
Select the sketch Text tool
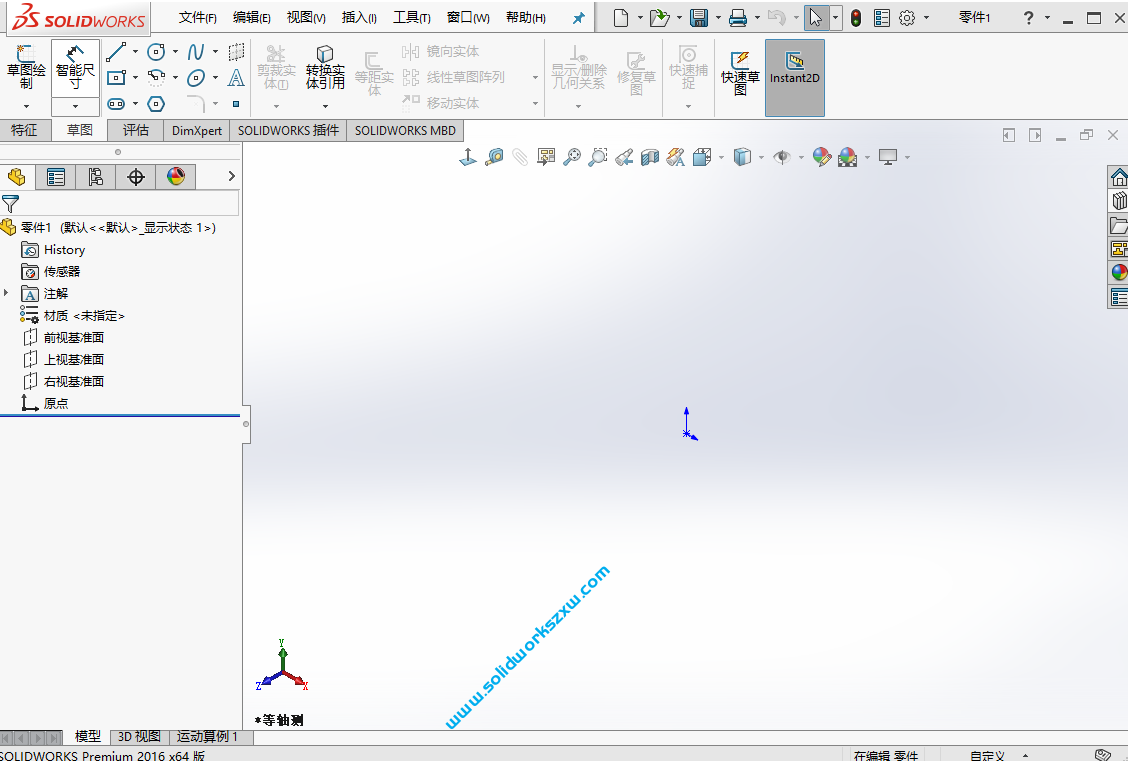[236, 79]
